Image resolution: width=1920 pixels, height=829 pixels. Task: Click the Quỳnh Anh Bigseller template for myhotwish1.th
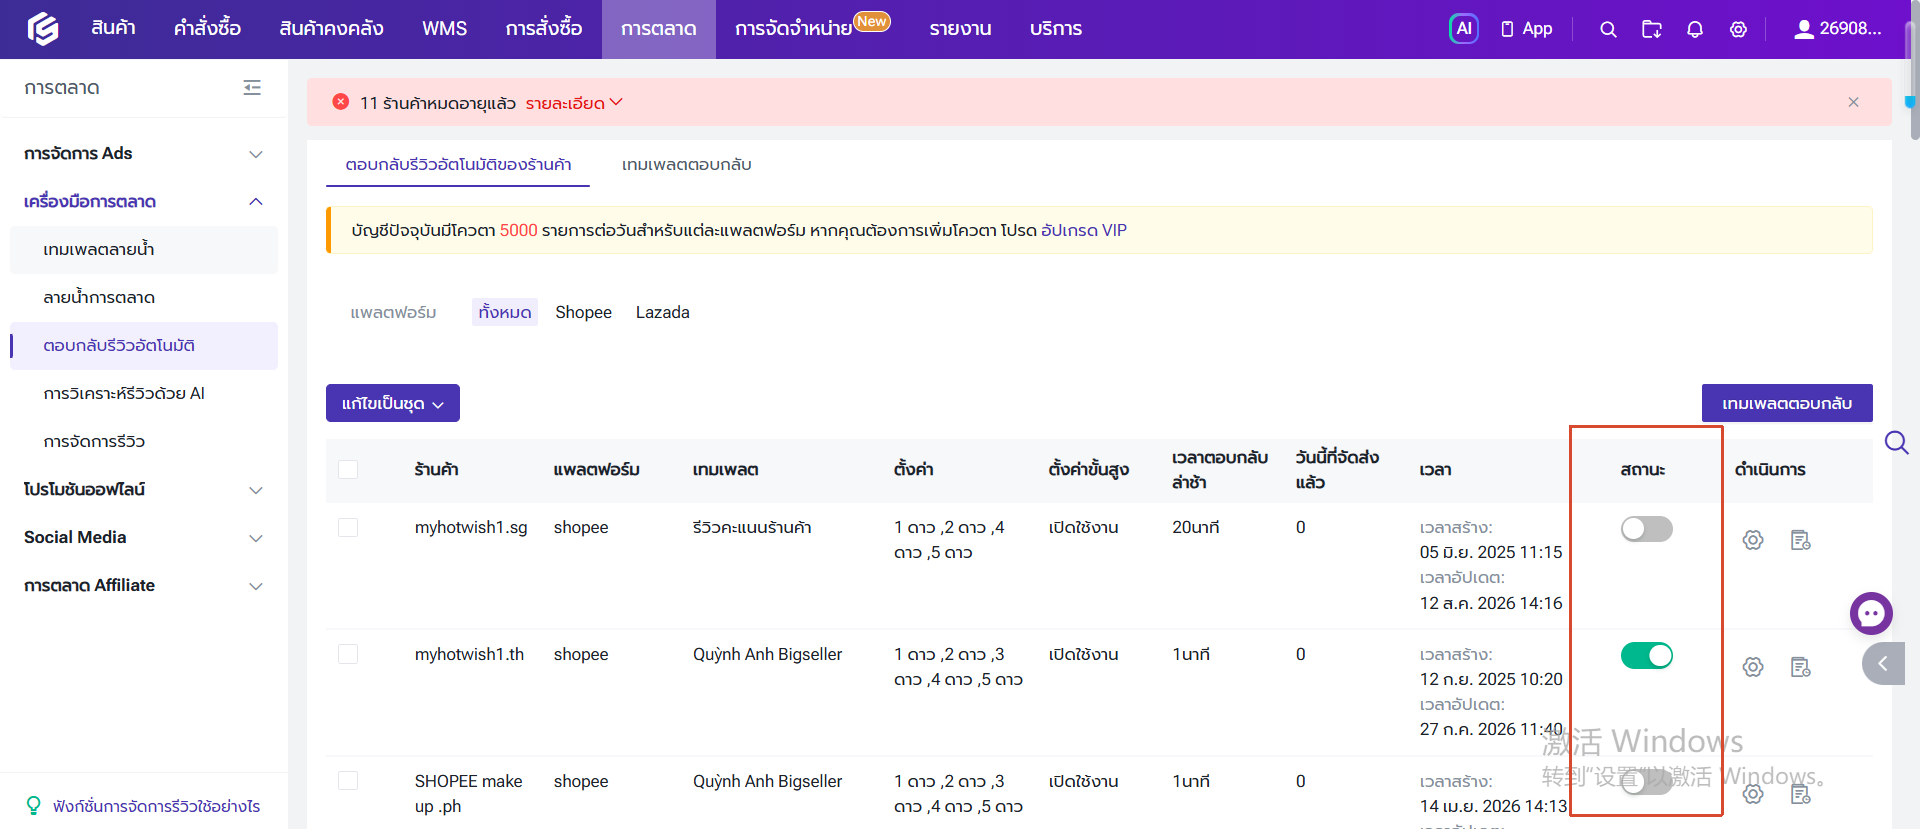pyautogui.click(x=767, y=654)
